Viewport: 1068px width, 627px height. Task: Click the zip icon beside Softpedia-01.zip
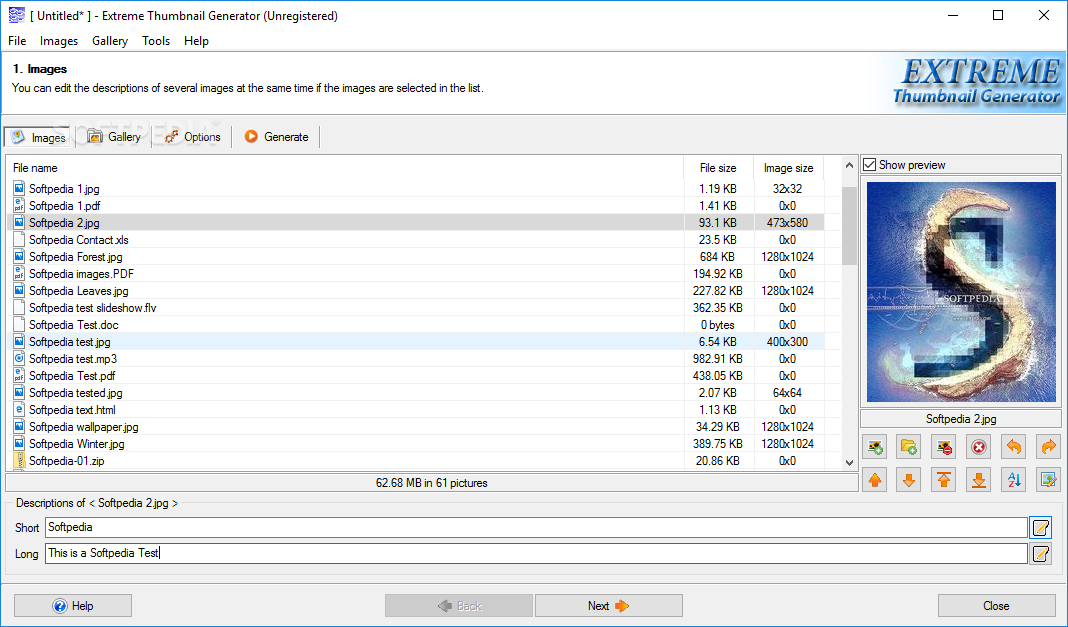[19, 461]
